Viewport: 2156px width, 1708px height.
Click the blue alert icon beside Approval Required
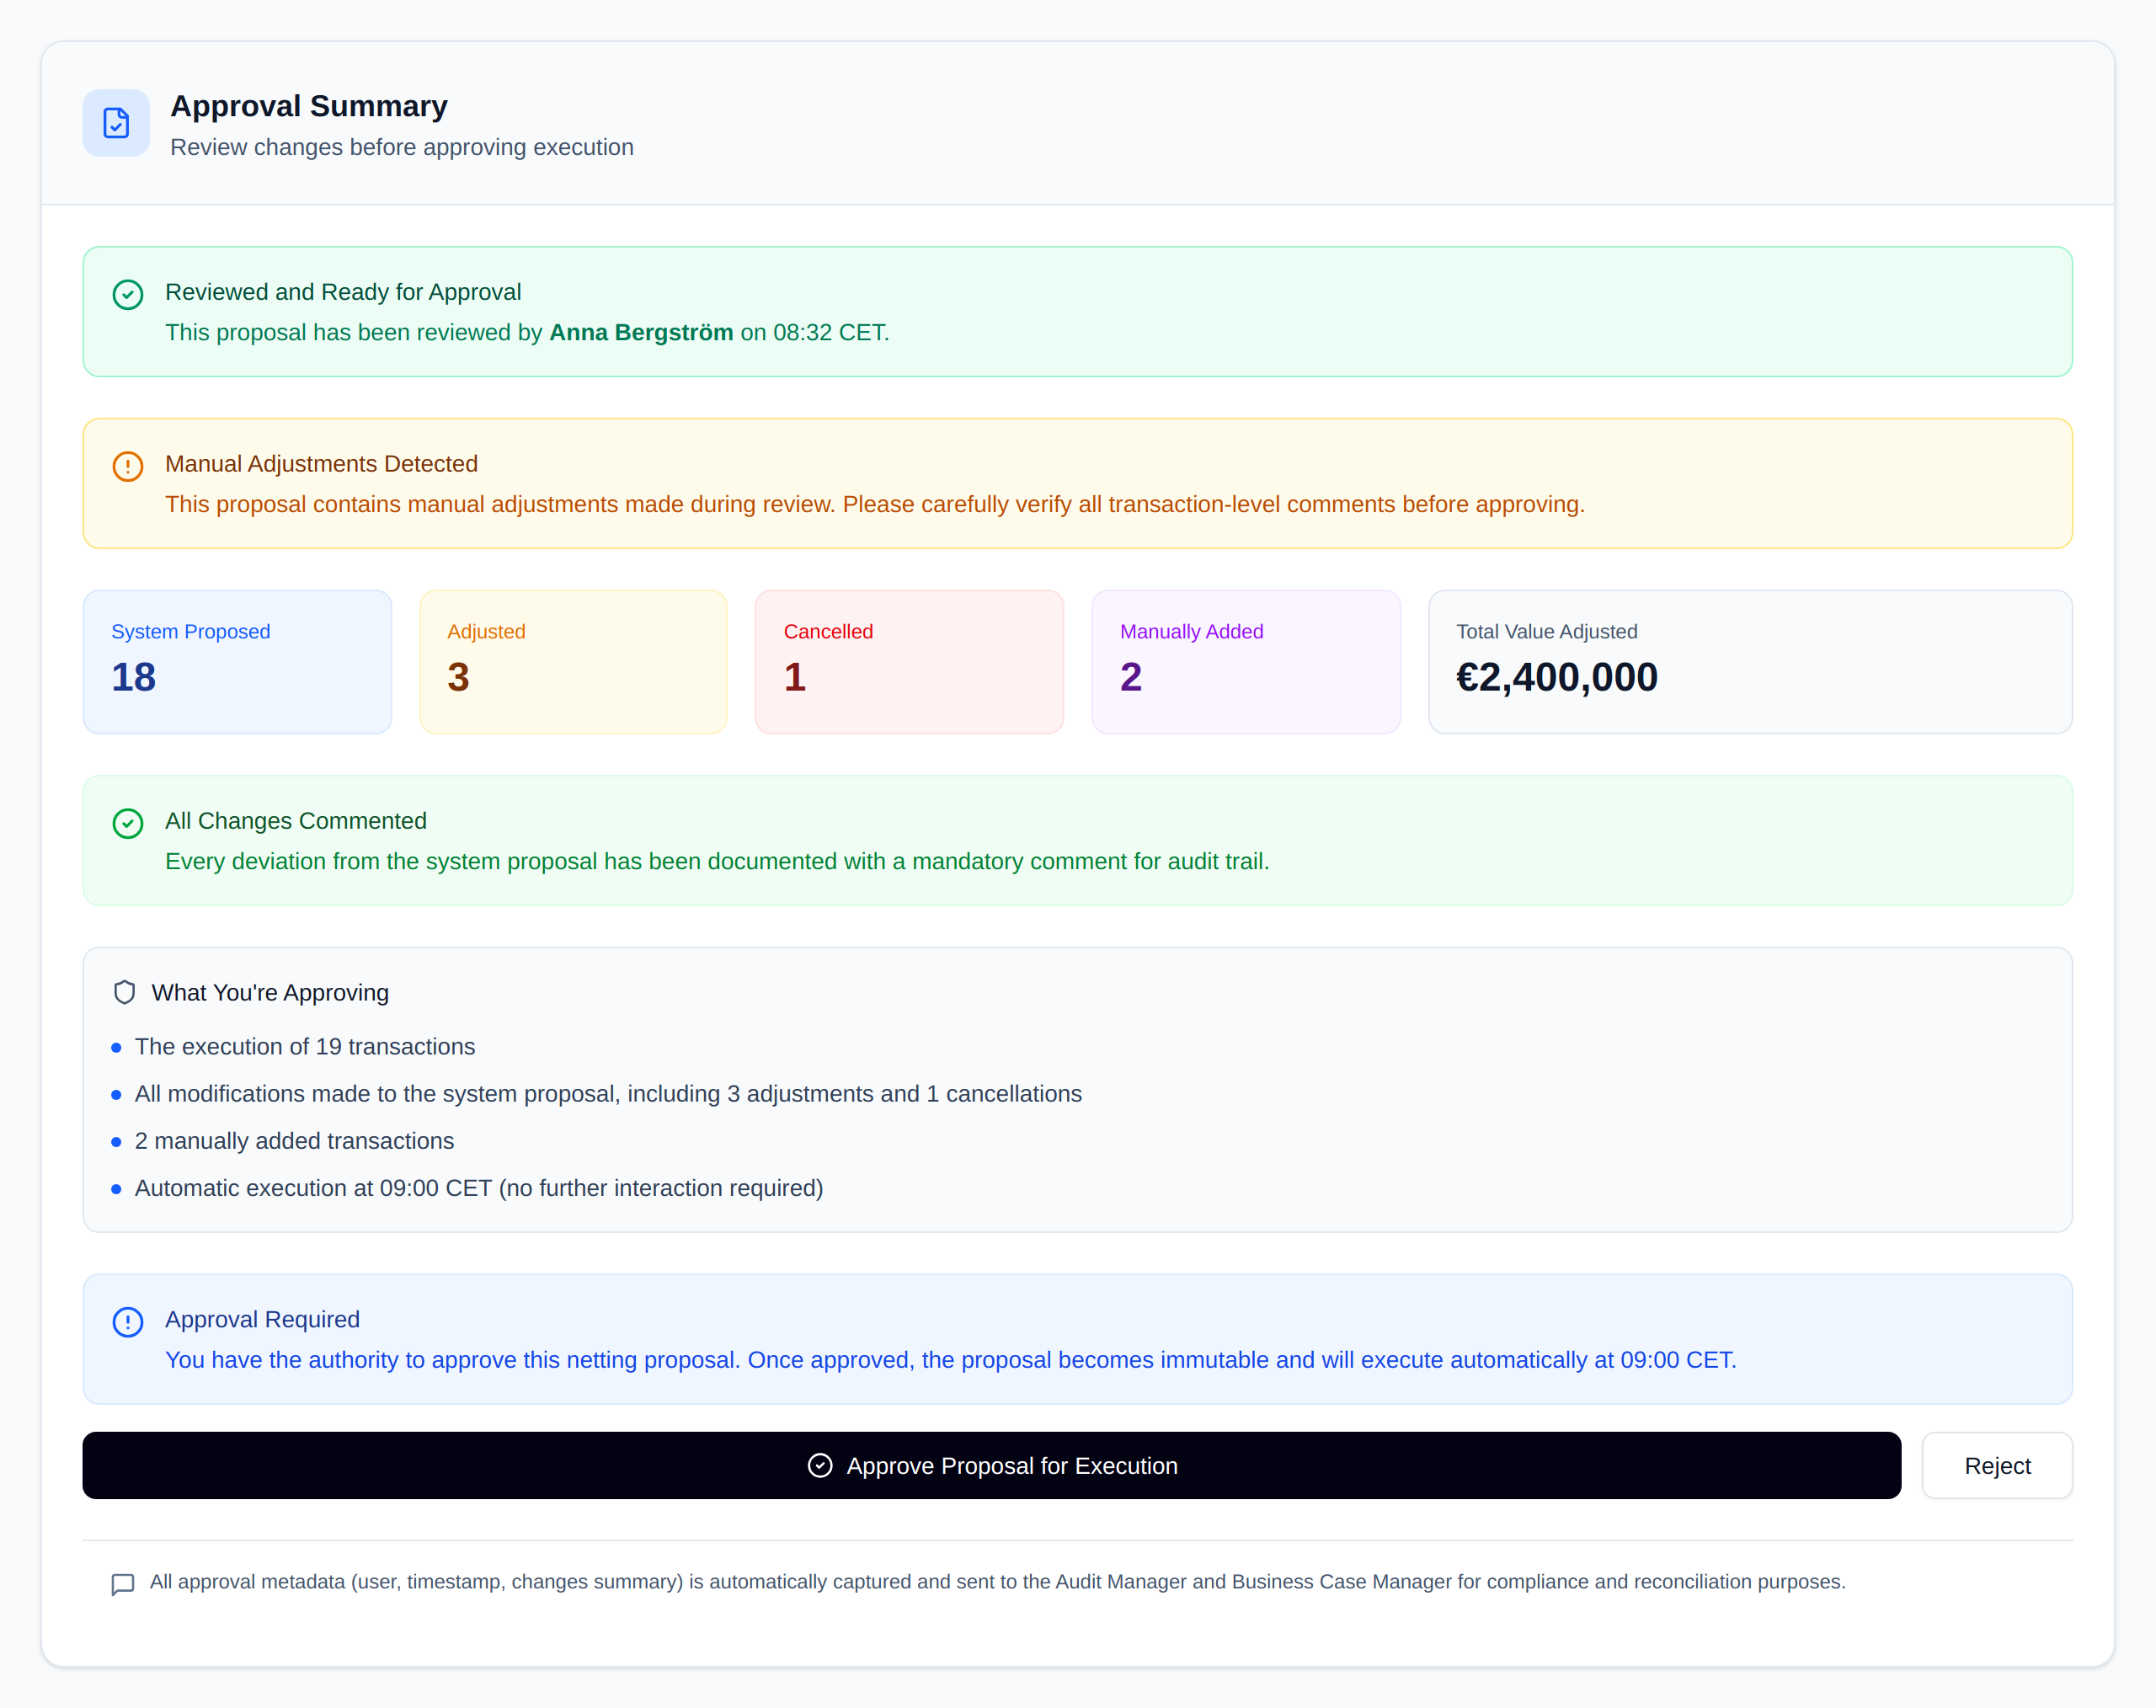click(128, 1322)
